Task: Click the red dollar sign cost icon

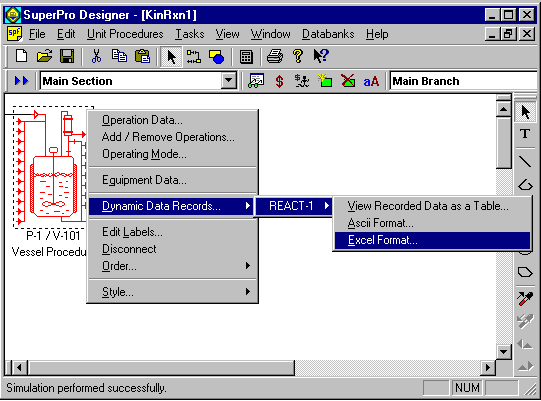Action: tap(279, 81)
